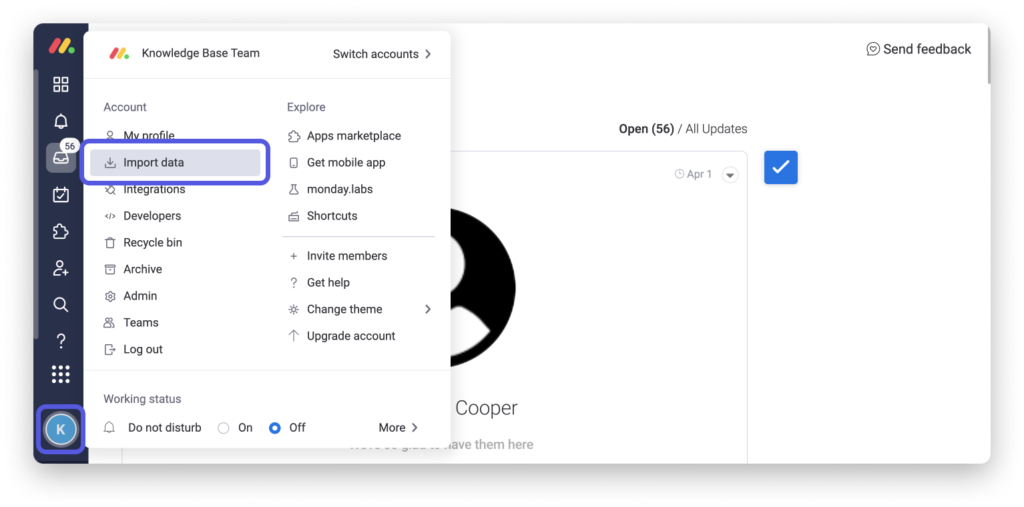Select the Off radio for Do not disturb
This screenshot has width=1024, height=507.
[x=275, y=428]
